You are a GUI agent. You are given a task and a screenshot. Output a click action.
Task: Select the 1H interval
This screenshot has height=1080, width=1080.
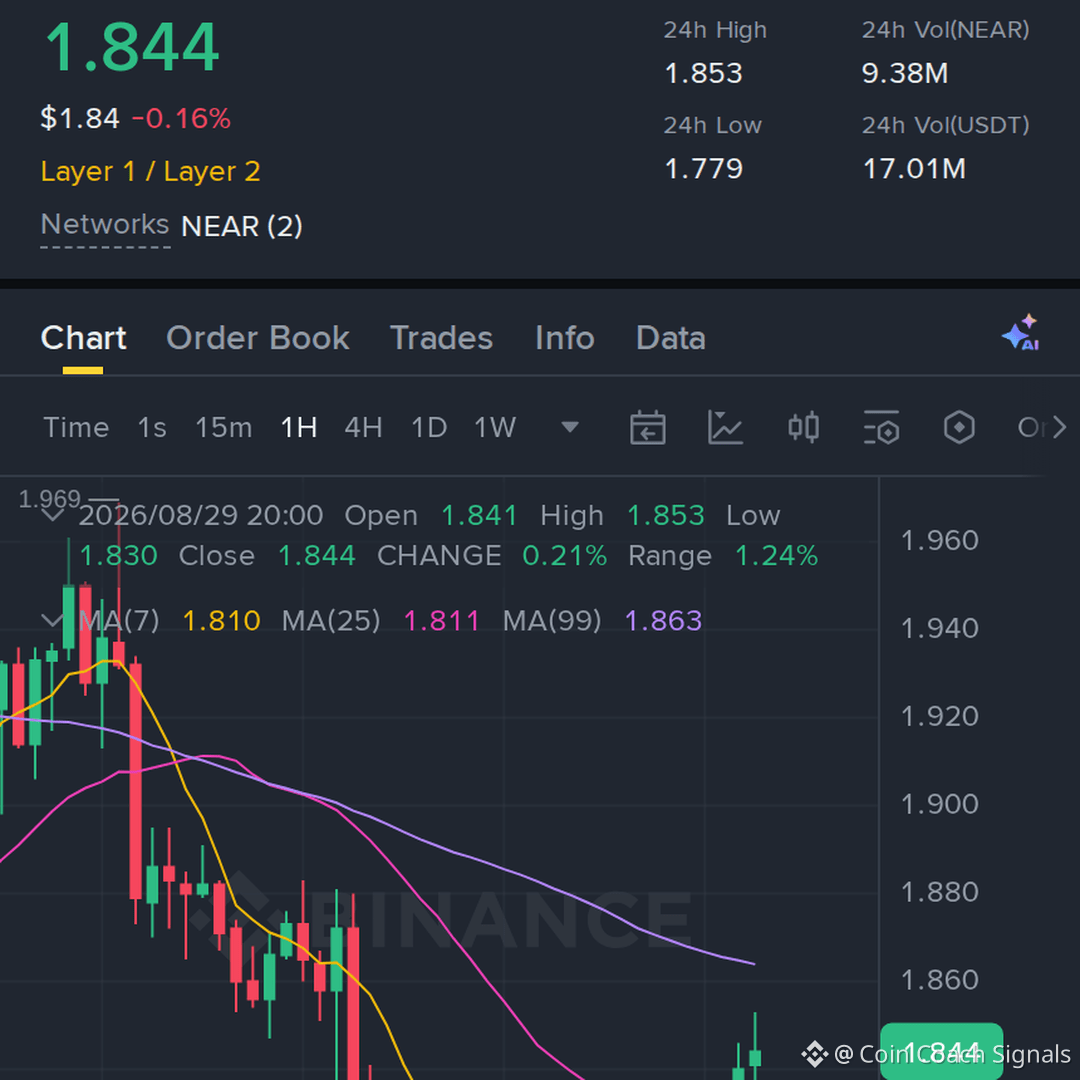click(299, 428)
